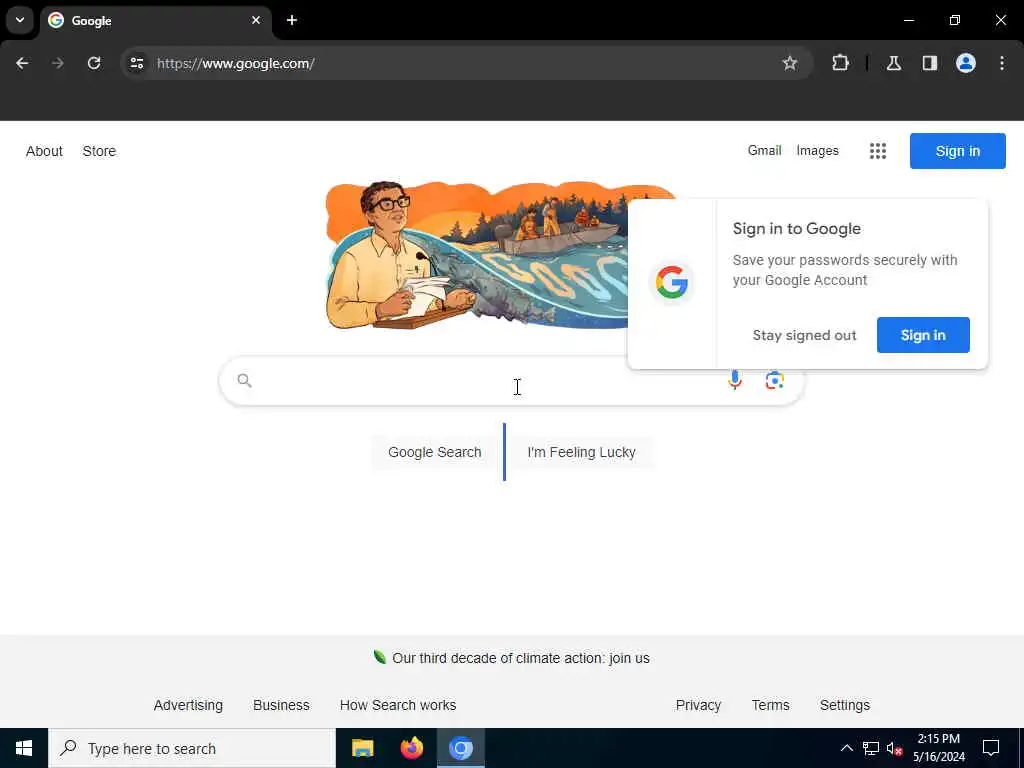Open Firefox from the taskbar
This screenshot has width=1024, height=768.
[411, 748]
